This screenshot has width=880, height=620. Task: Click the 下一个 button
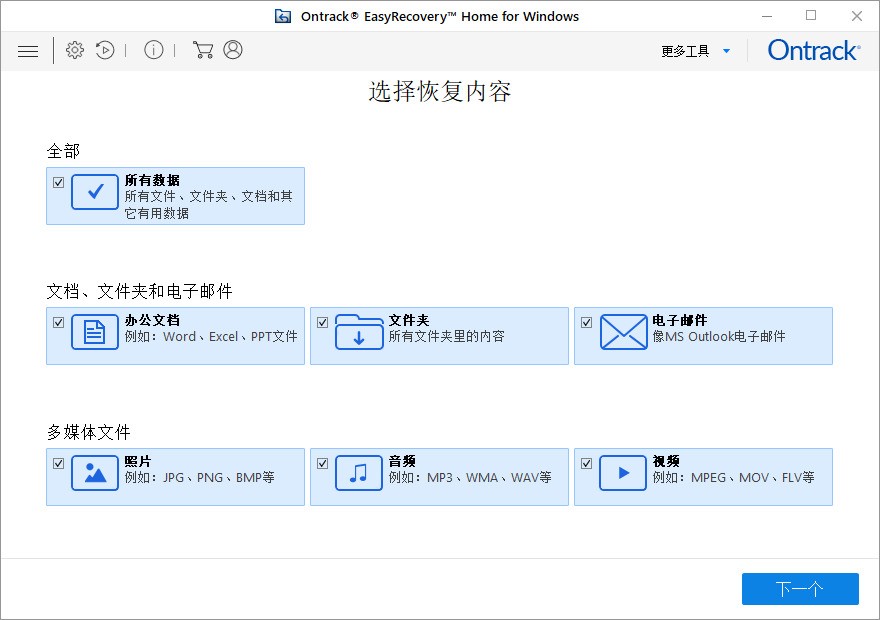coord(800,589)
